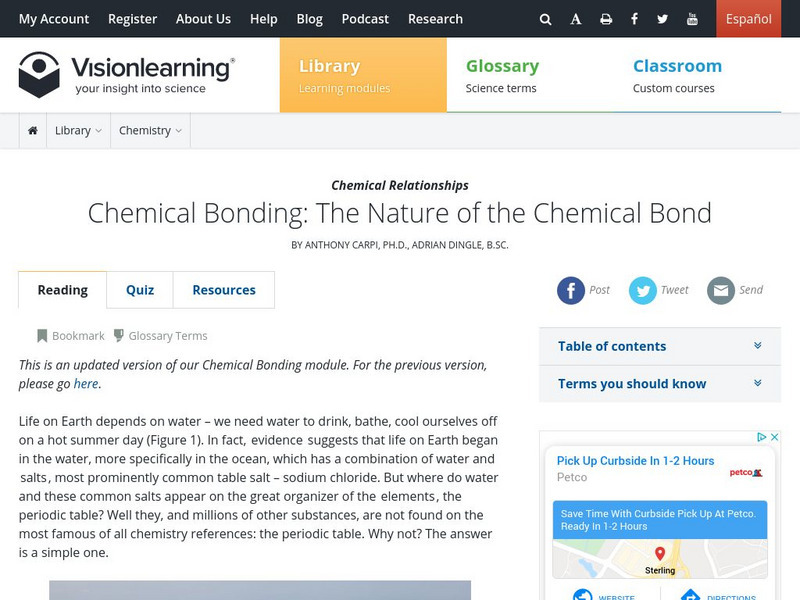Switch to the Resources tab

pos(224,290)
